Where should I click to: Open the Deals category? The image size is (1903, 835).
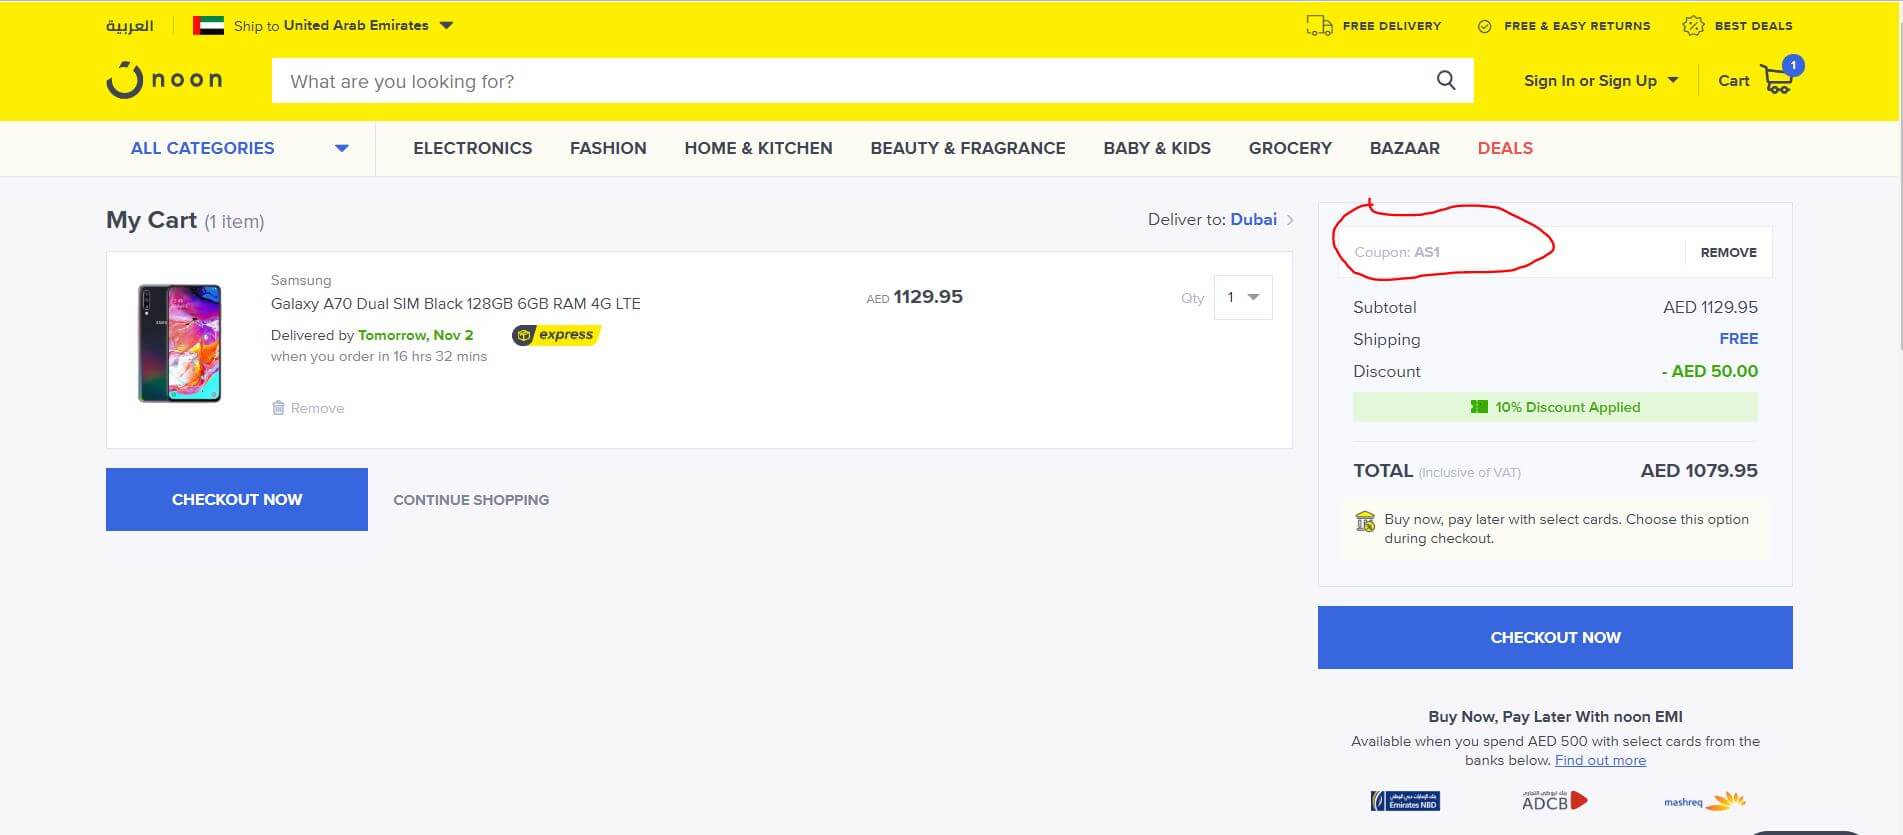(x=1505, y=148)
